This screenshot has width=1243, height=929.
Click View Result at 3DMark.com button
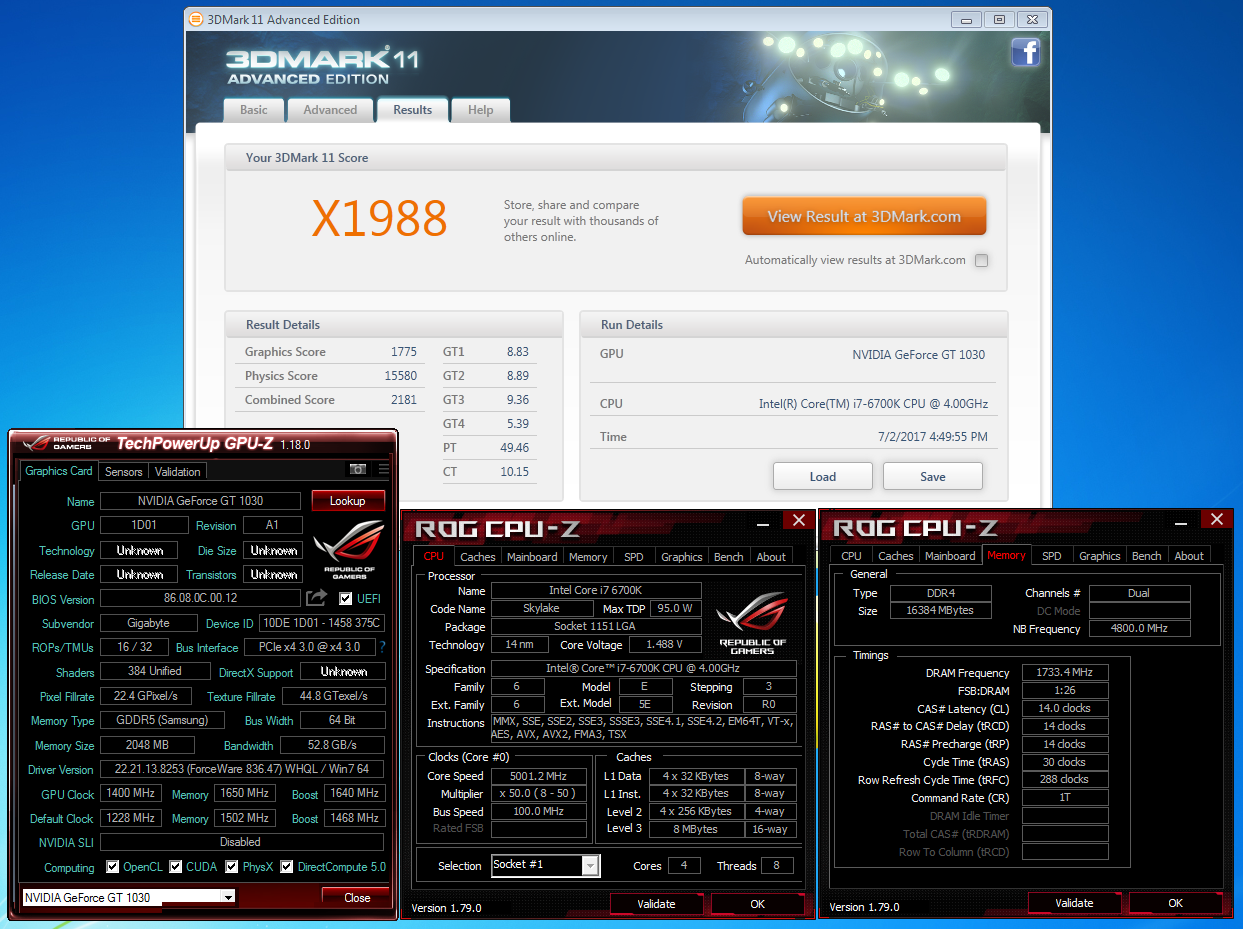pos(864,216)
